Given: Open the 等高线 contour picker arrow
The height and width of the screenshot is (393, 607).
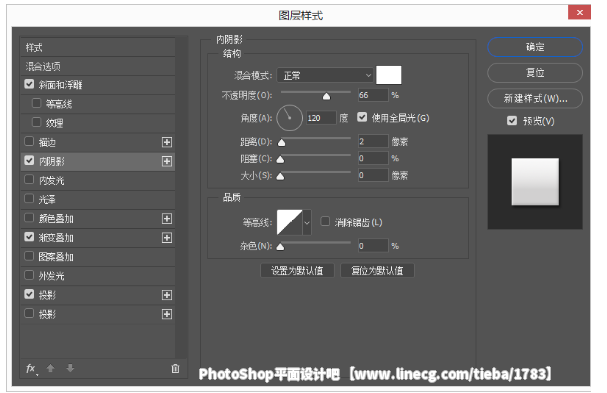Looking at the screenshot, I should [x=307, y=223].
